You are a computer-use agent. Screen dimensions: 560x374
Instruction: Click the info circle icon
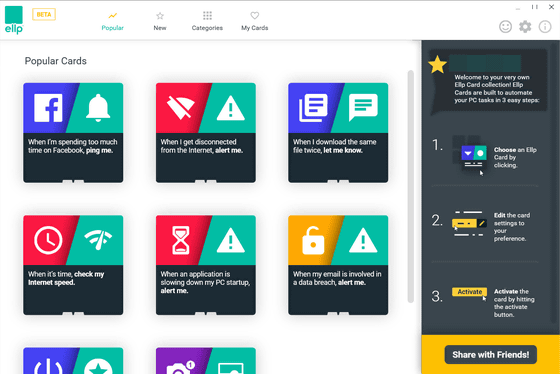point(545,27)
